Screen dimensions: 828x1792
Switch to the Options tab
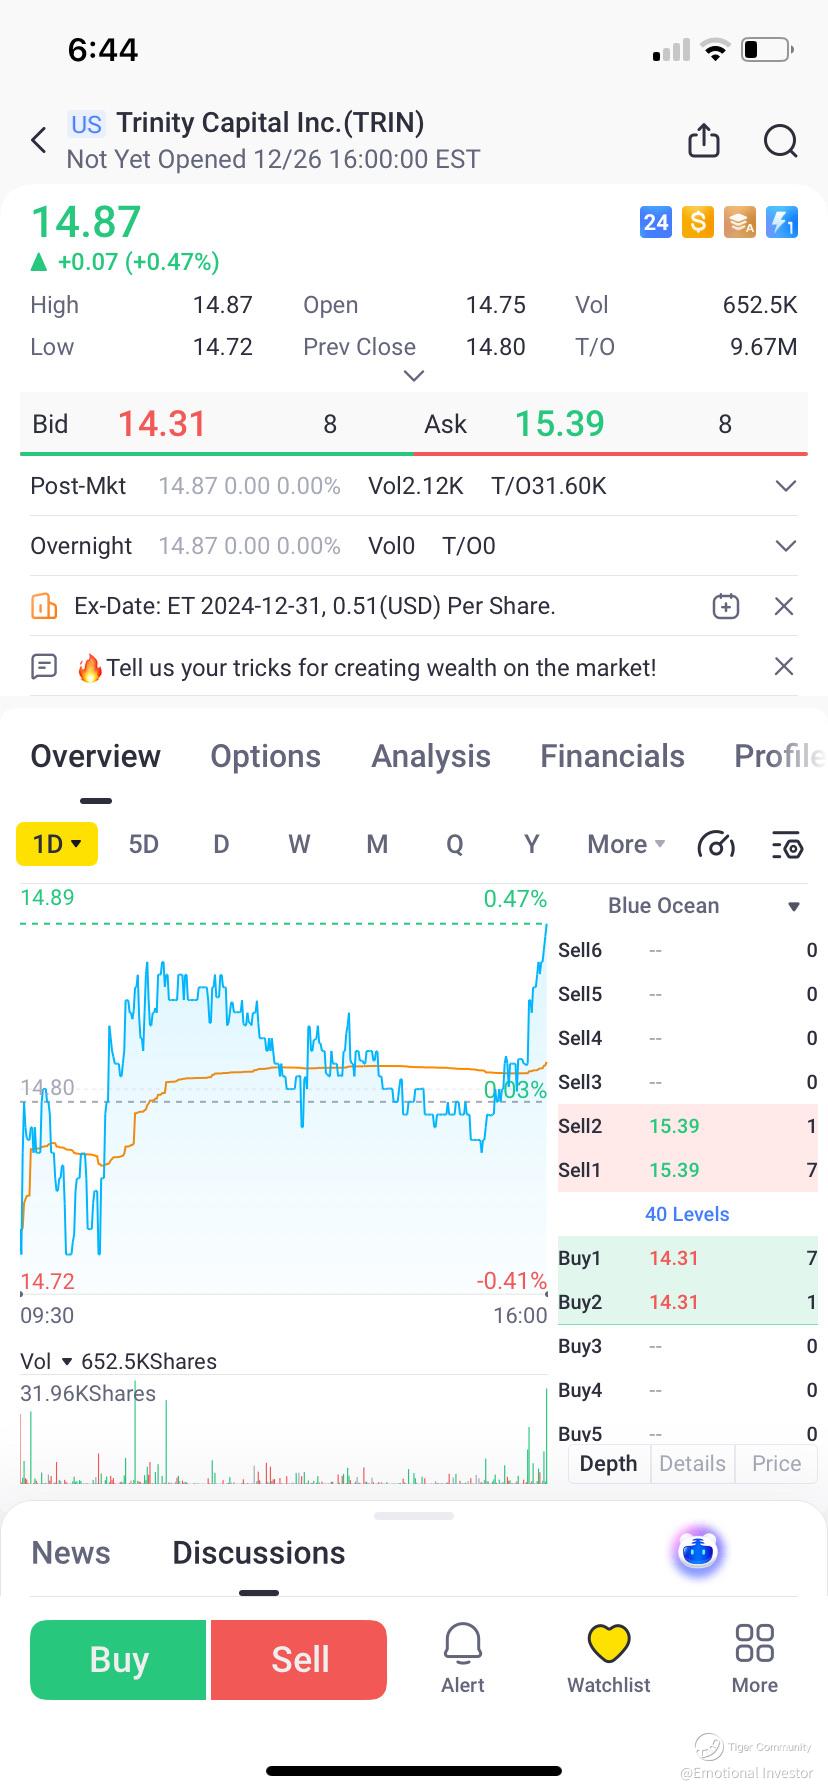265,757
